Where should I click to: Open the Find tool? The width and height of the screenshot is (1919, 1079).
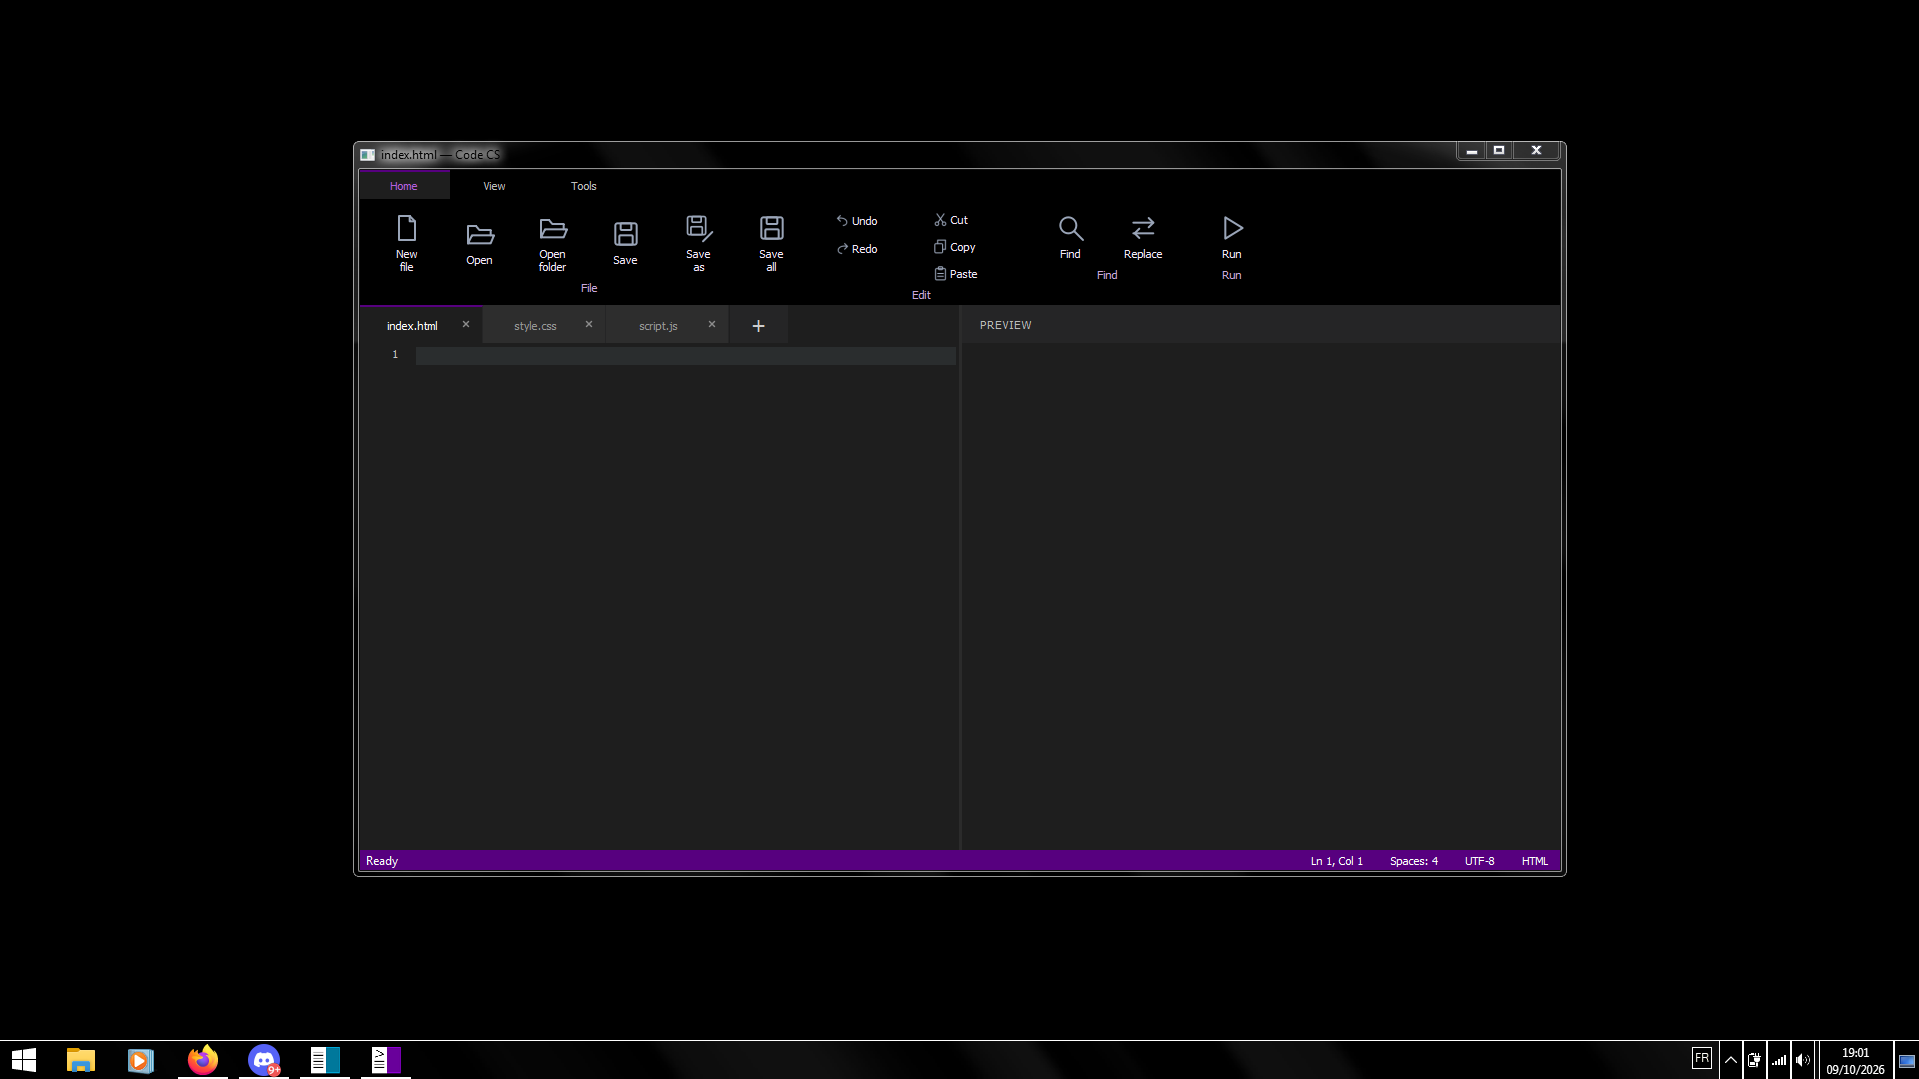1070,238
